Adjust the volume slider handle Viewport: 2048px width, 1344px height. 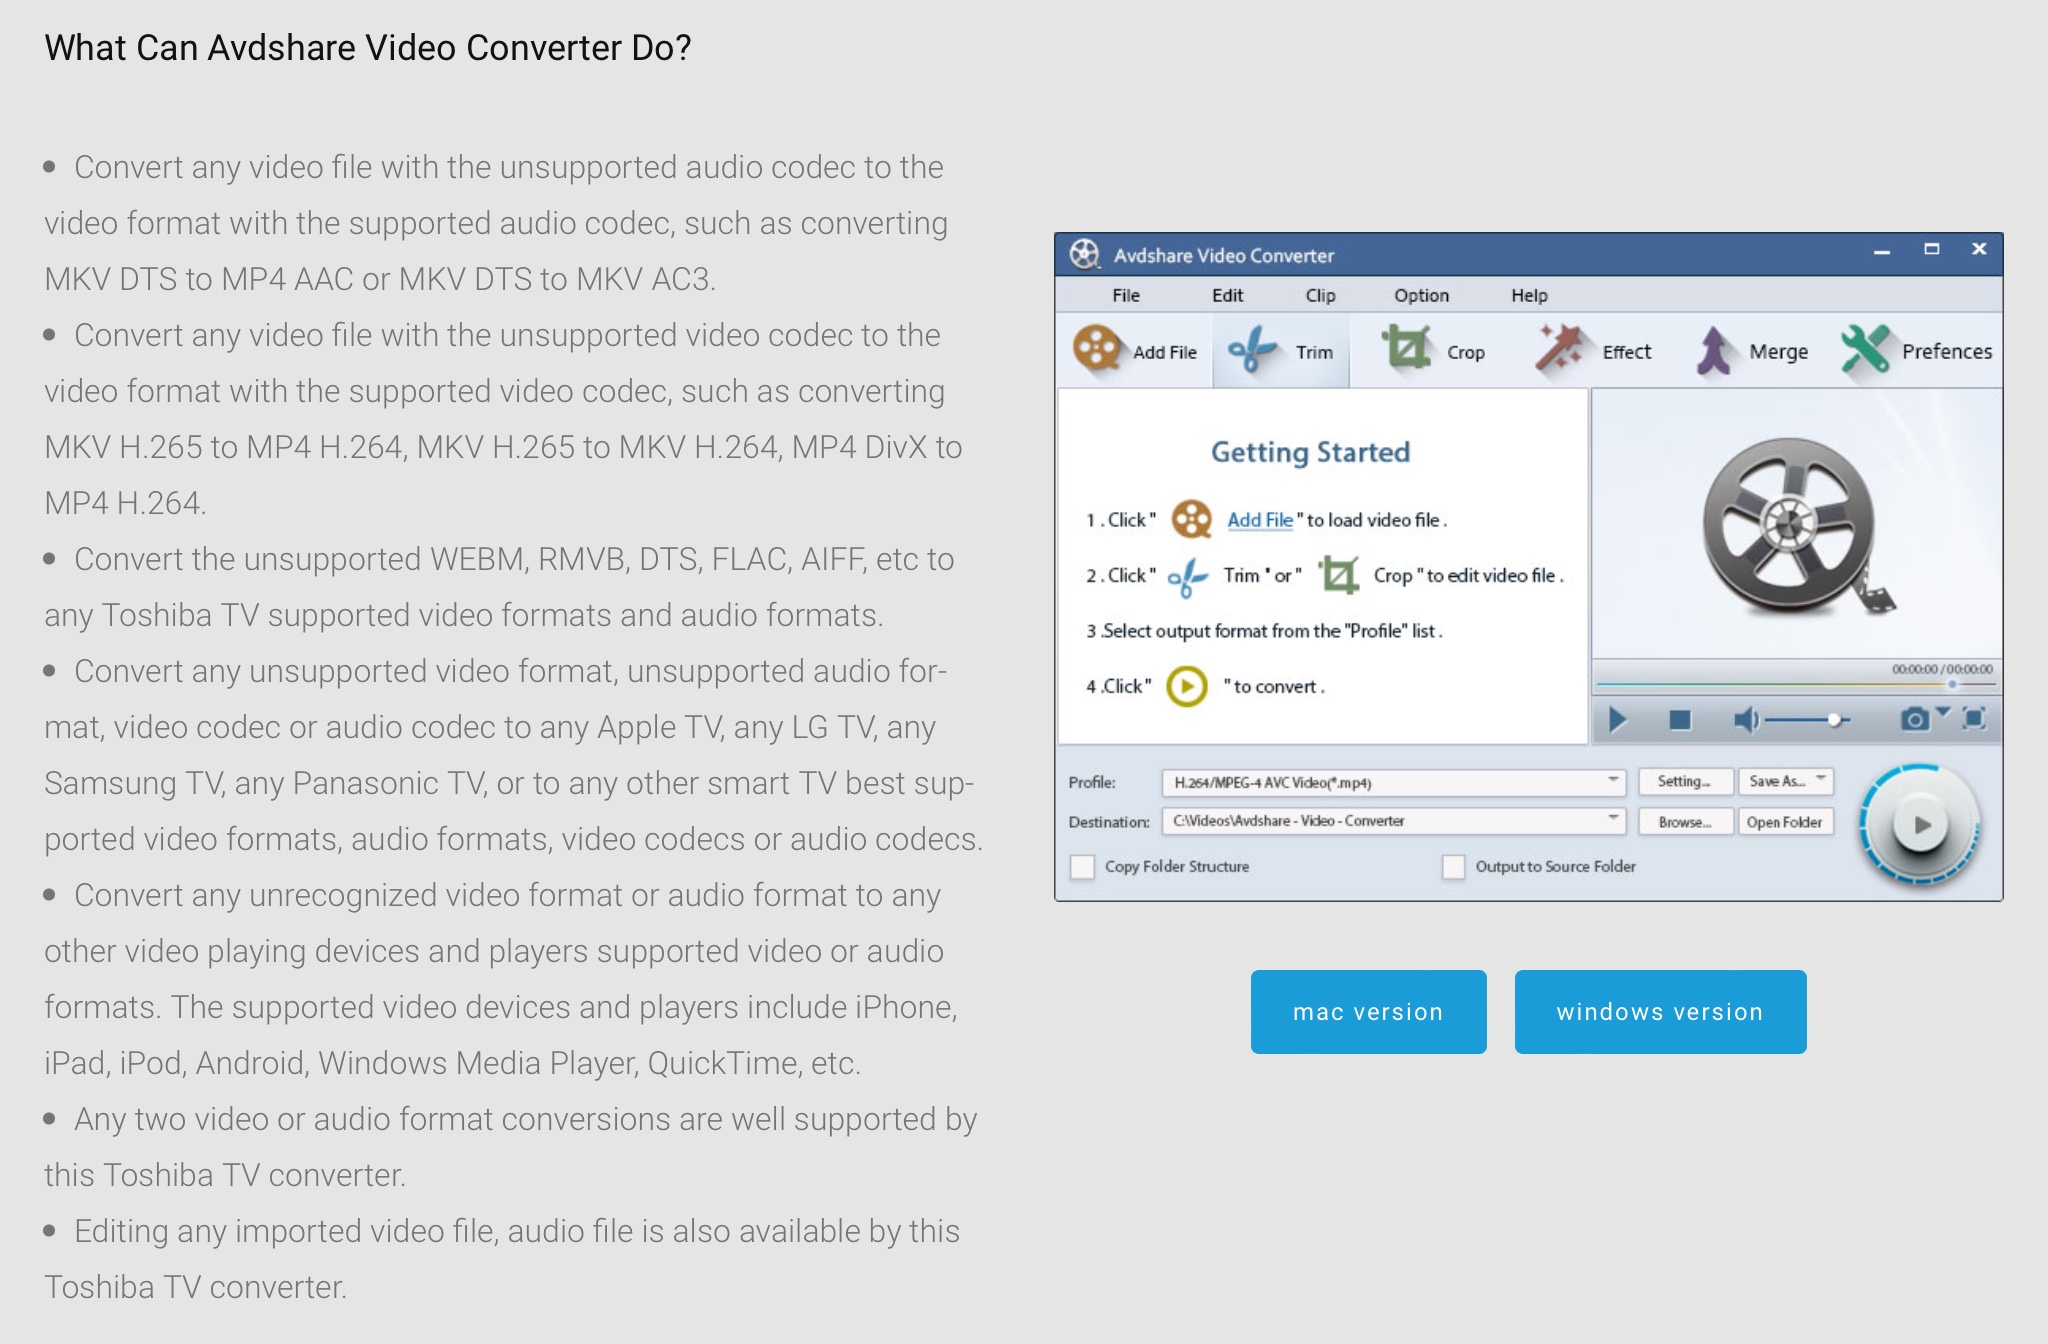point(1834,720)
